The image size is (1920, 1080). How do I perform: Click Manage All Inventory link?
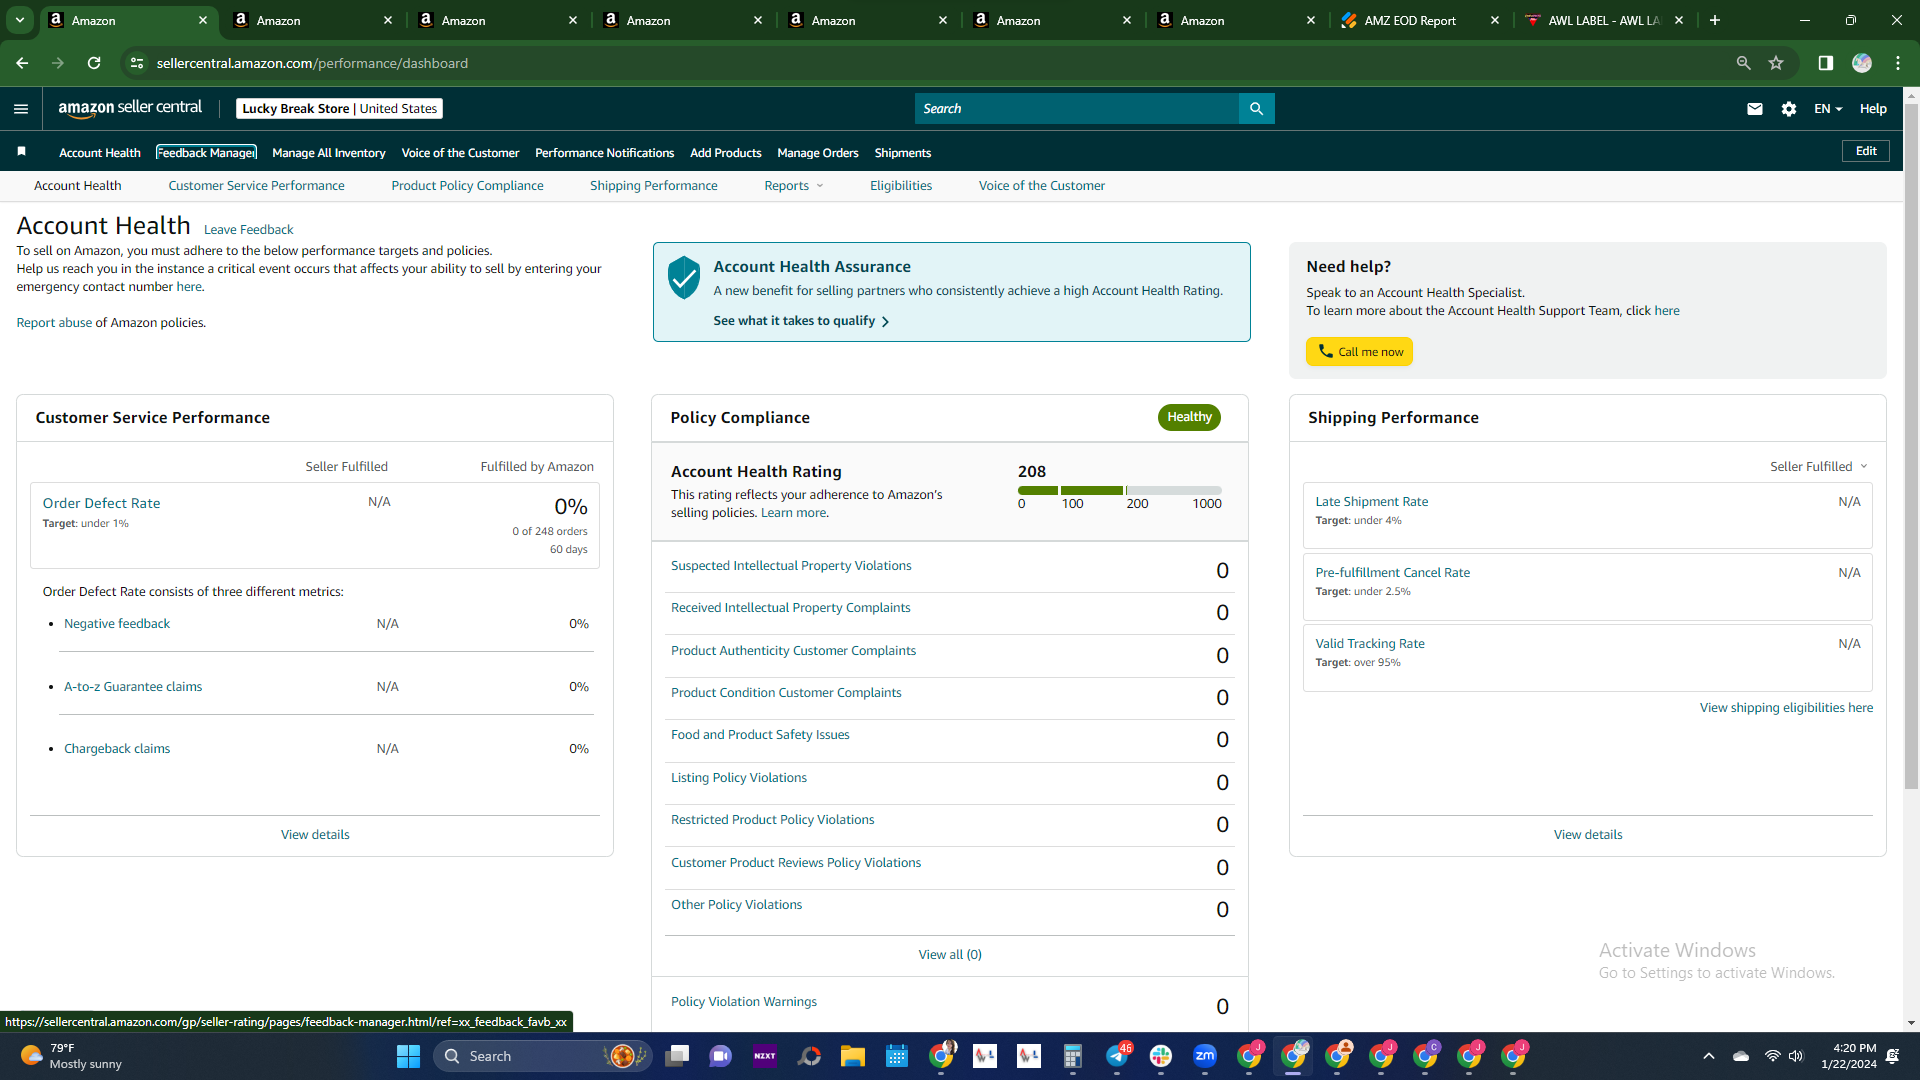click(328, 153)
